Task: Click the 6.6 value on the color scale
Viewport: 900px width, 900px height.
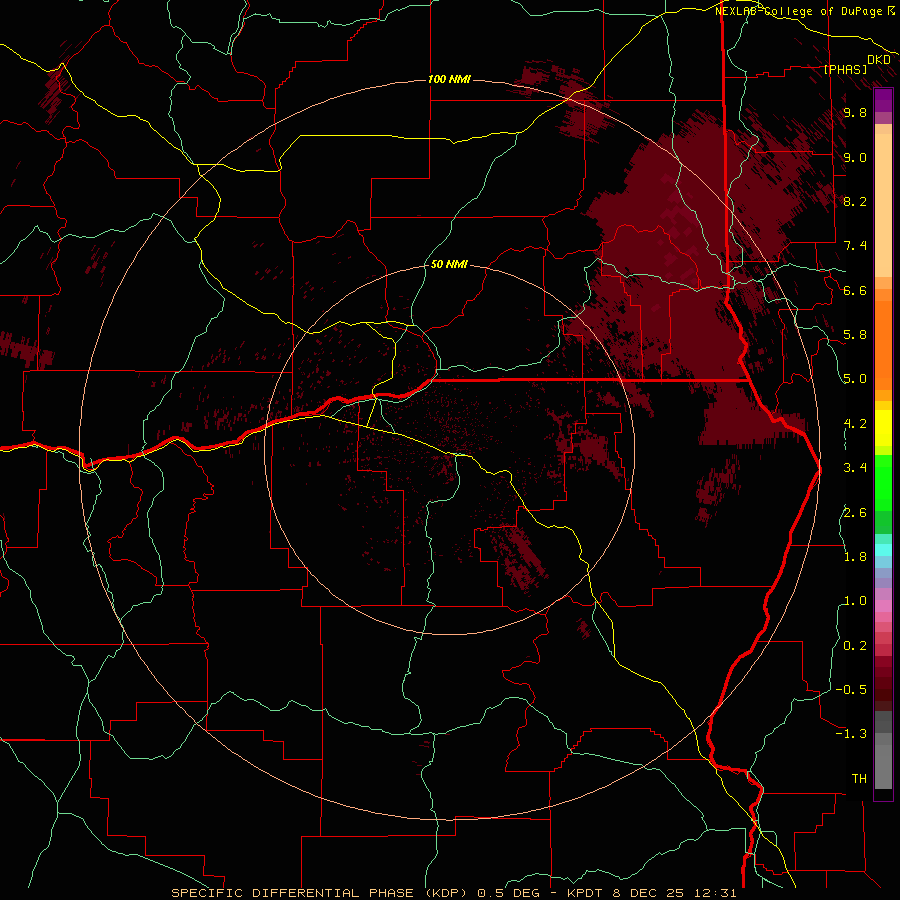Action: pos(855,290)
